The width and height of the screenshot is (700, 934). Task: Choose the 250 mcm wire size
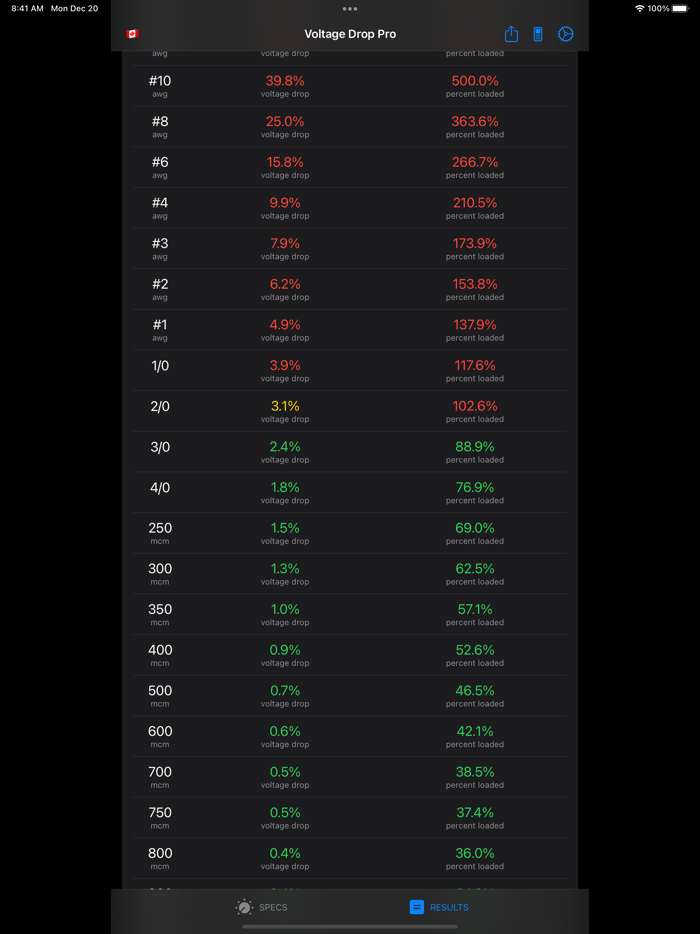click(160, 532)
